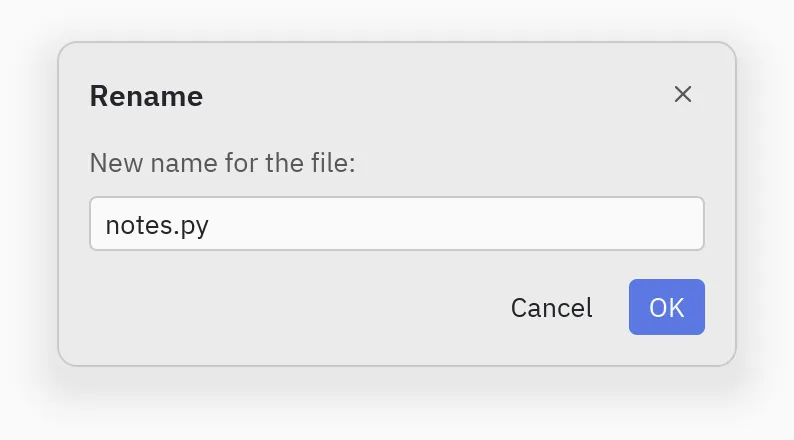Viewport: 794px width, 440px height.
Task: Click the OK button
Action: pyautogui.click(x=667, y=307)
